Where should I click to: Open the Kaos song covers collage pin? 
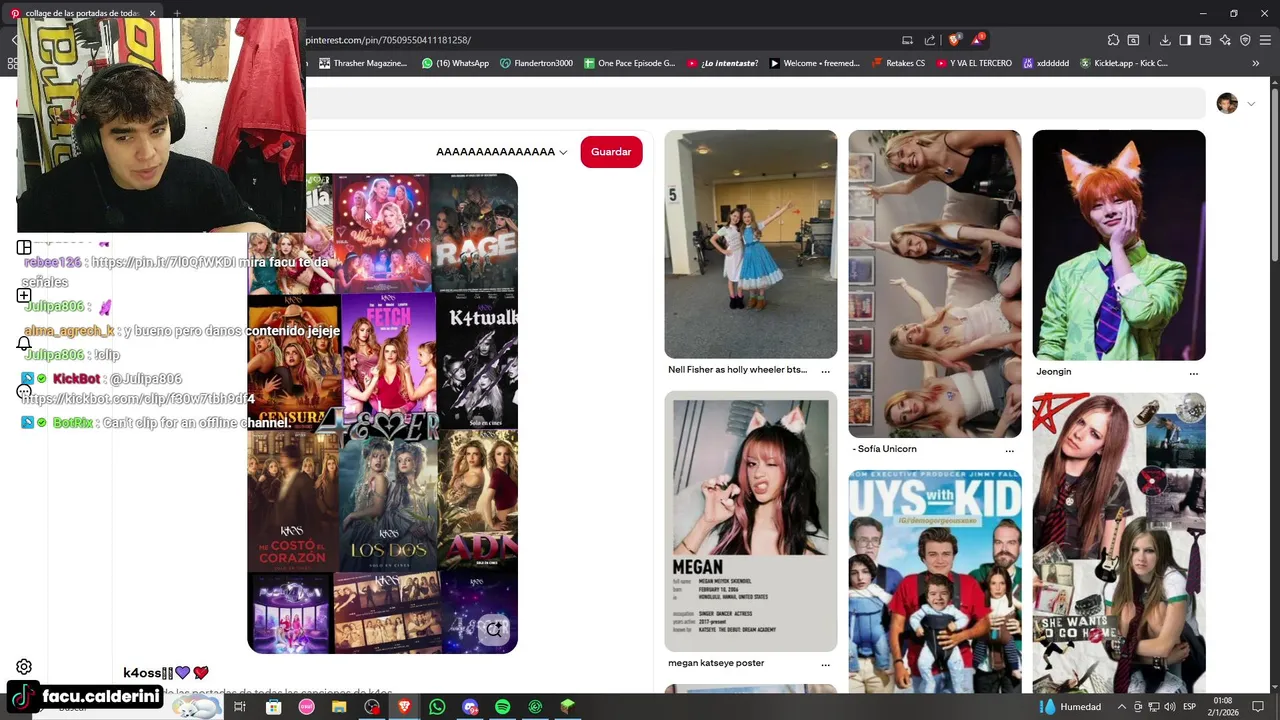[x=382, y=413]
